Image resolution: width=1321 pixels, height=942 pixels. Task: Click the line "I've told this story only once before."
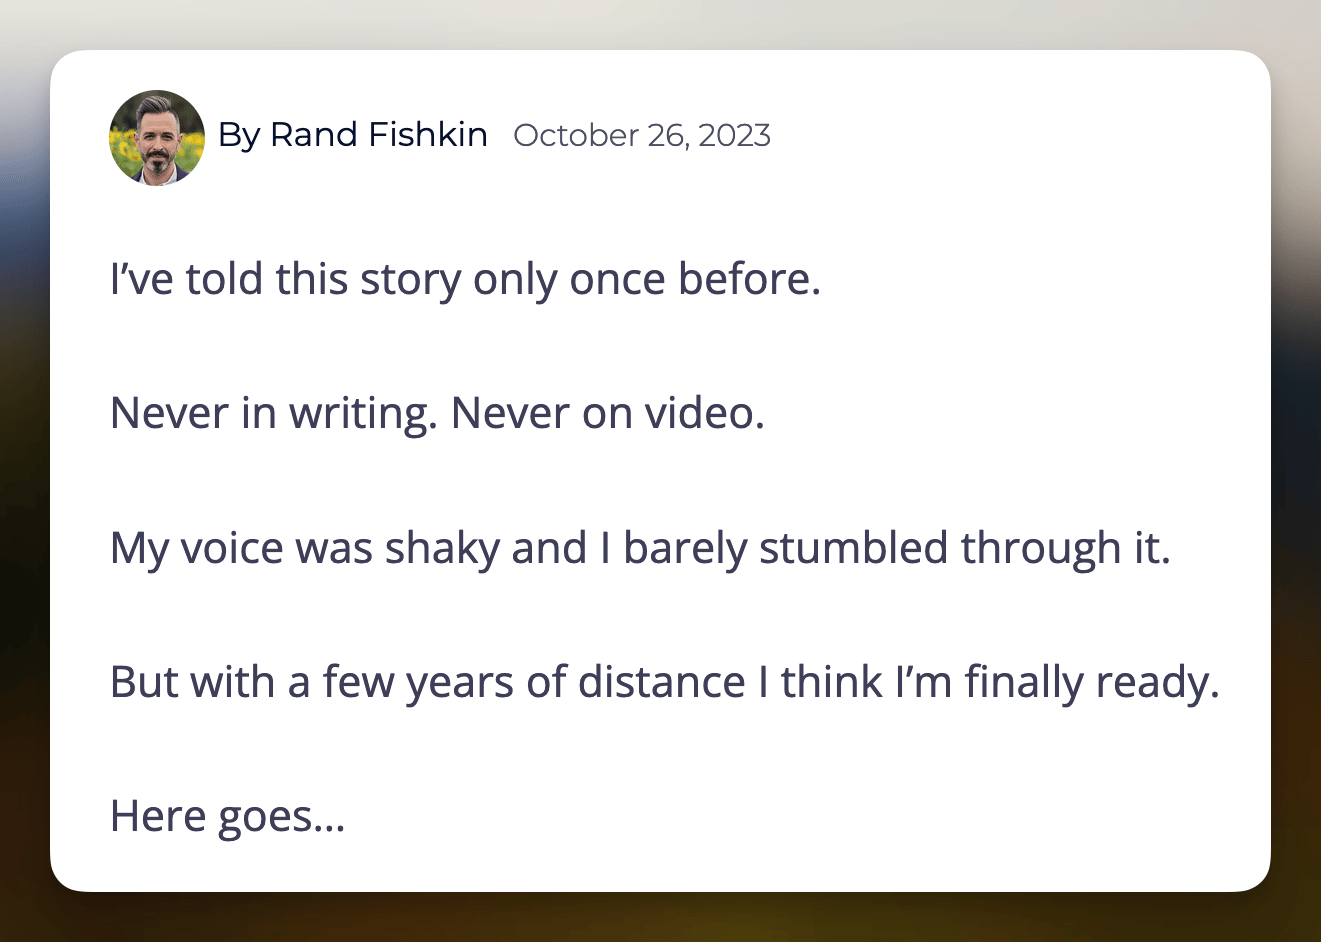[465, 279]
